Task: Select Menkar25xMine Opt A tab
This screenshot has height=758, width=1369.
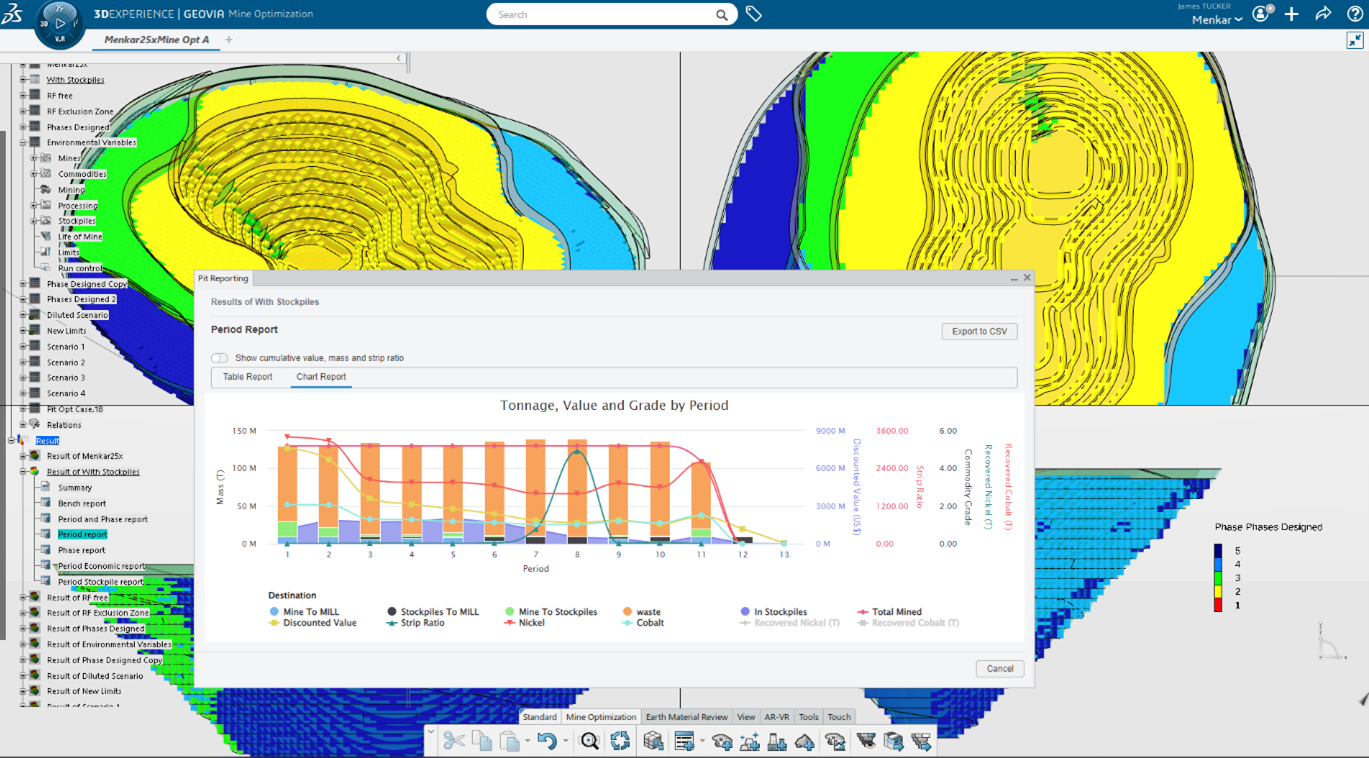Action: [x=157, y=40]
